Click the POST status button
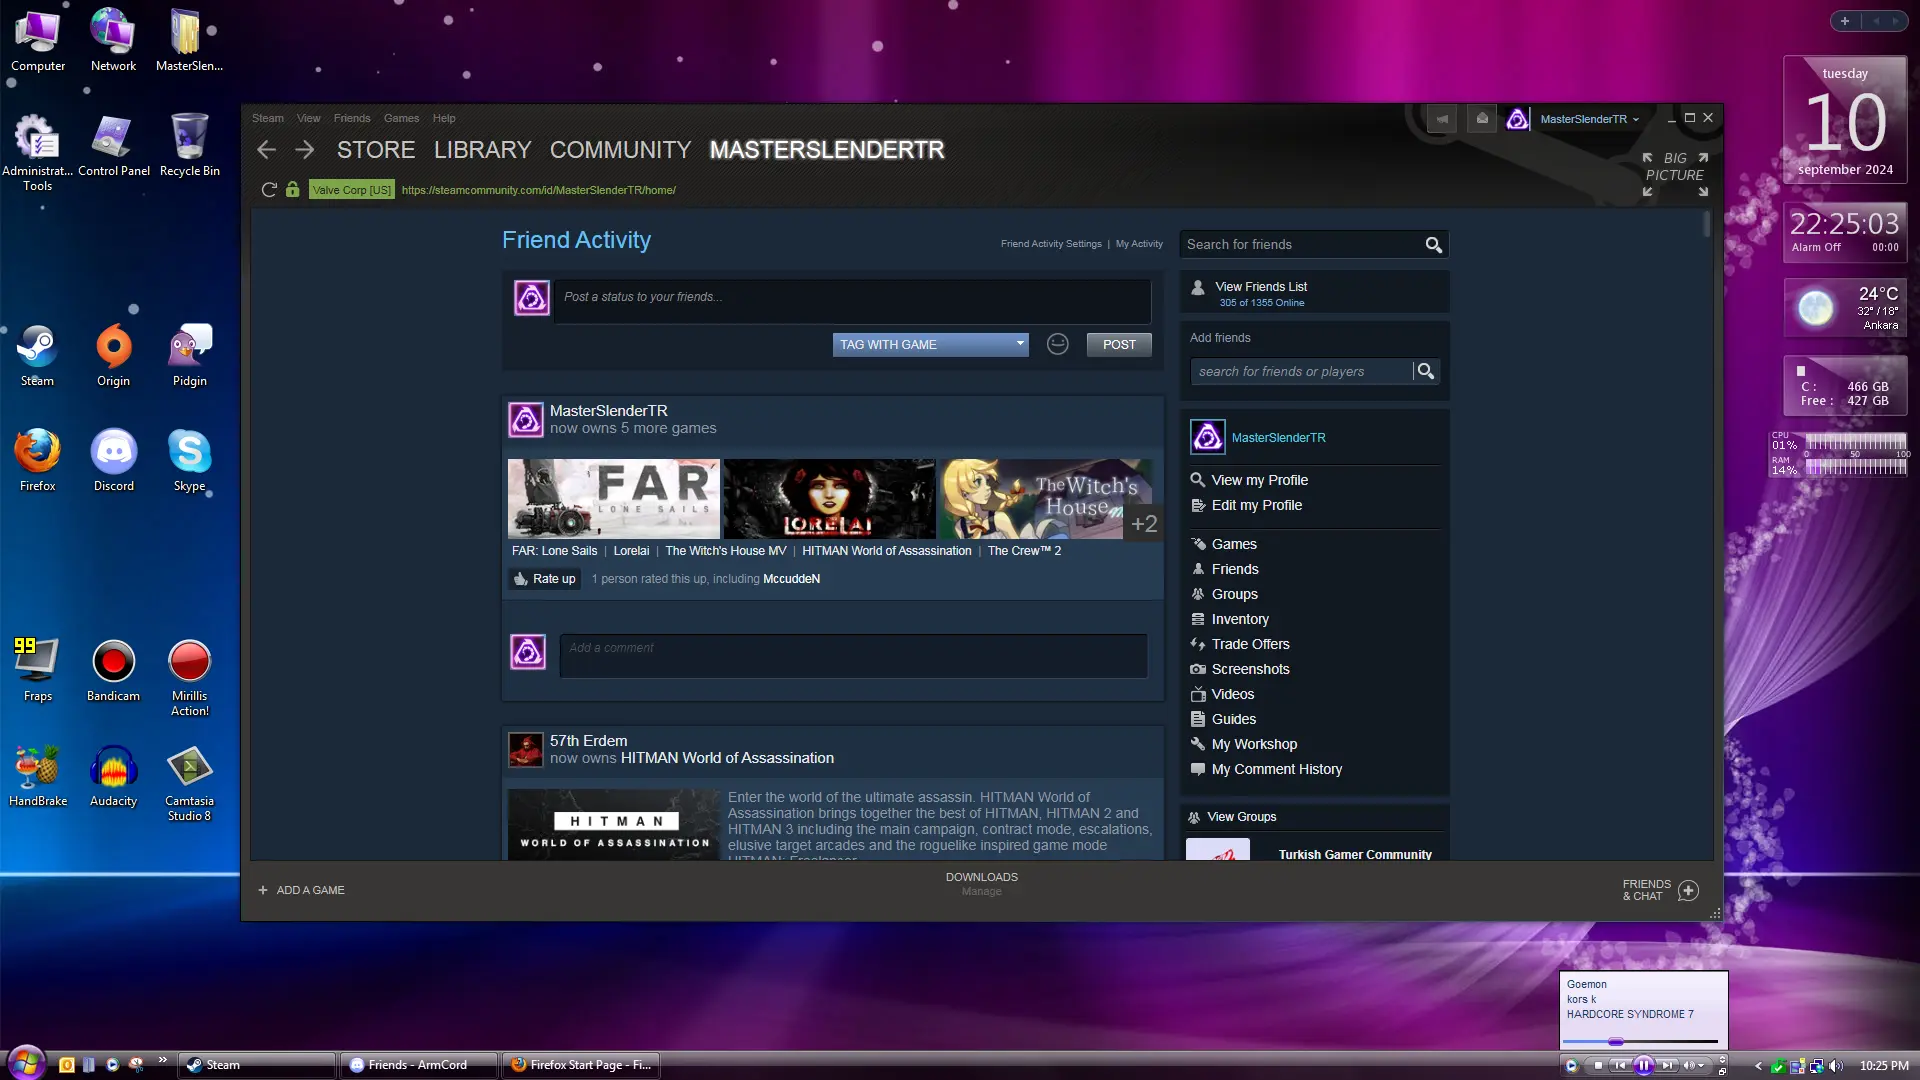 point(1119,345)
